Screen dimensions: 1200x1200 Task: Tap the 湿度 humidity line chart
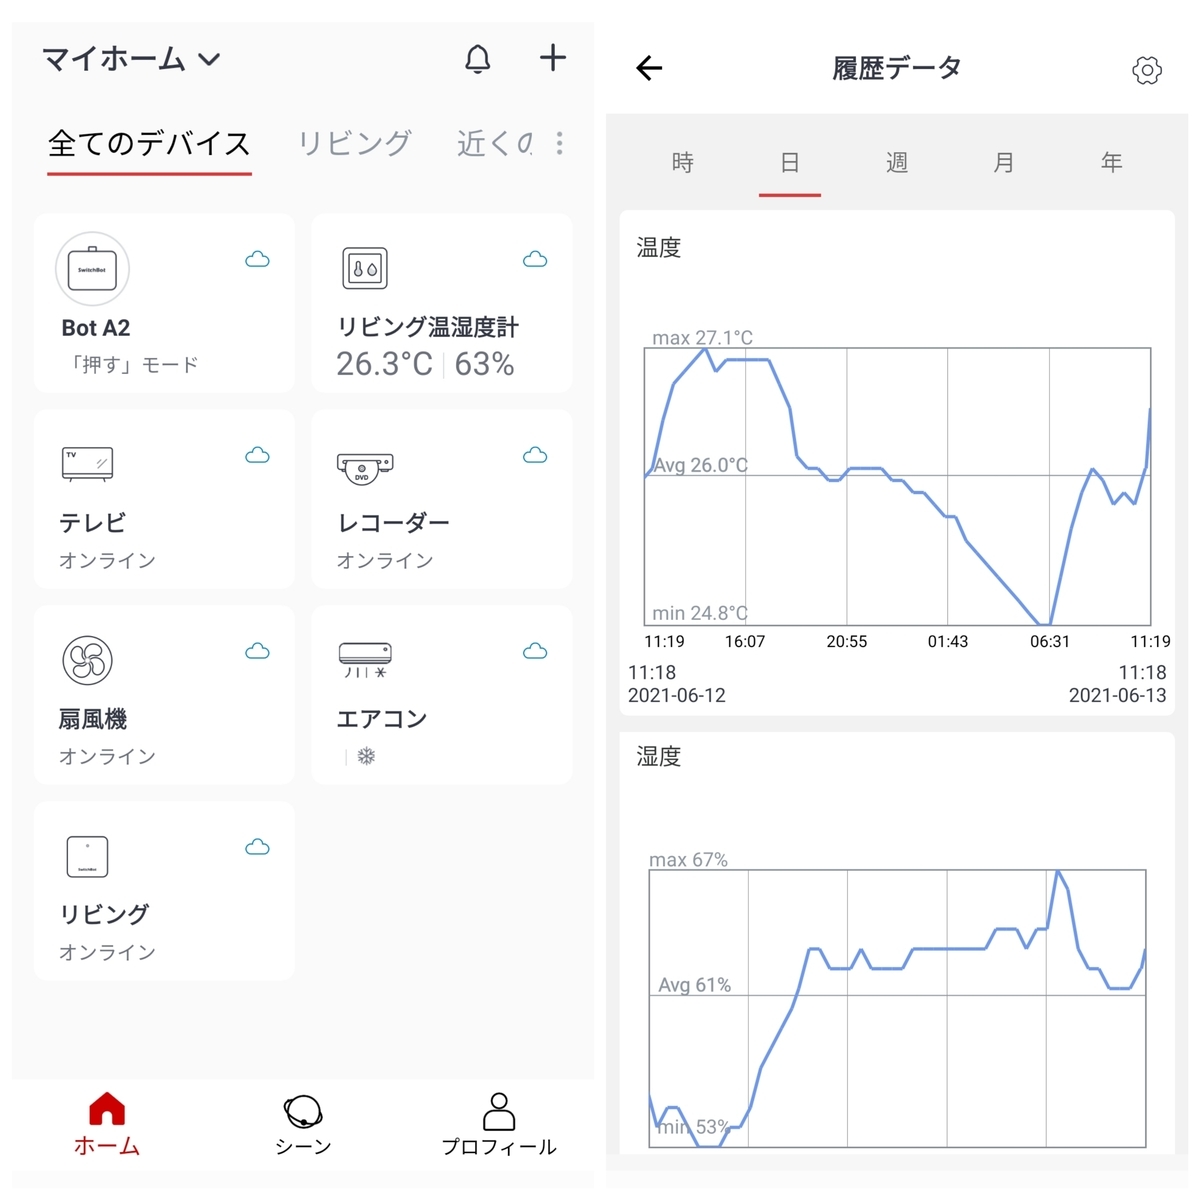coord(897,1008)
